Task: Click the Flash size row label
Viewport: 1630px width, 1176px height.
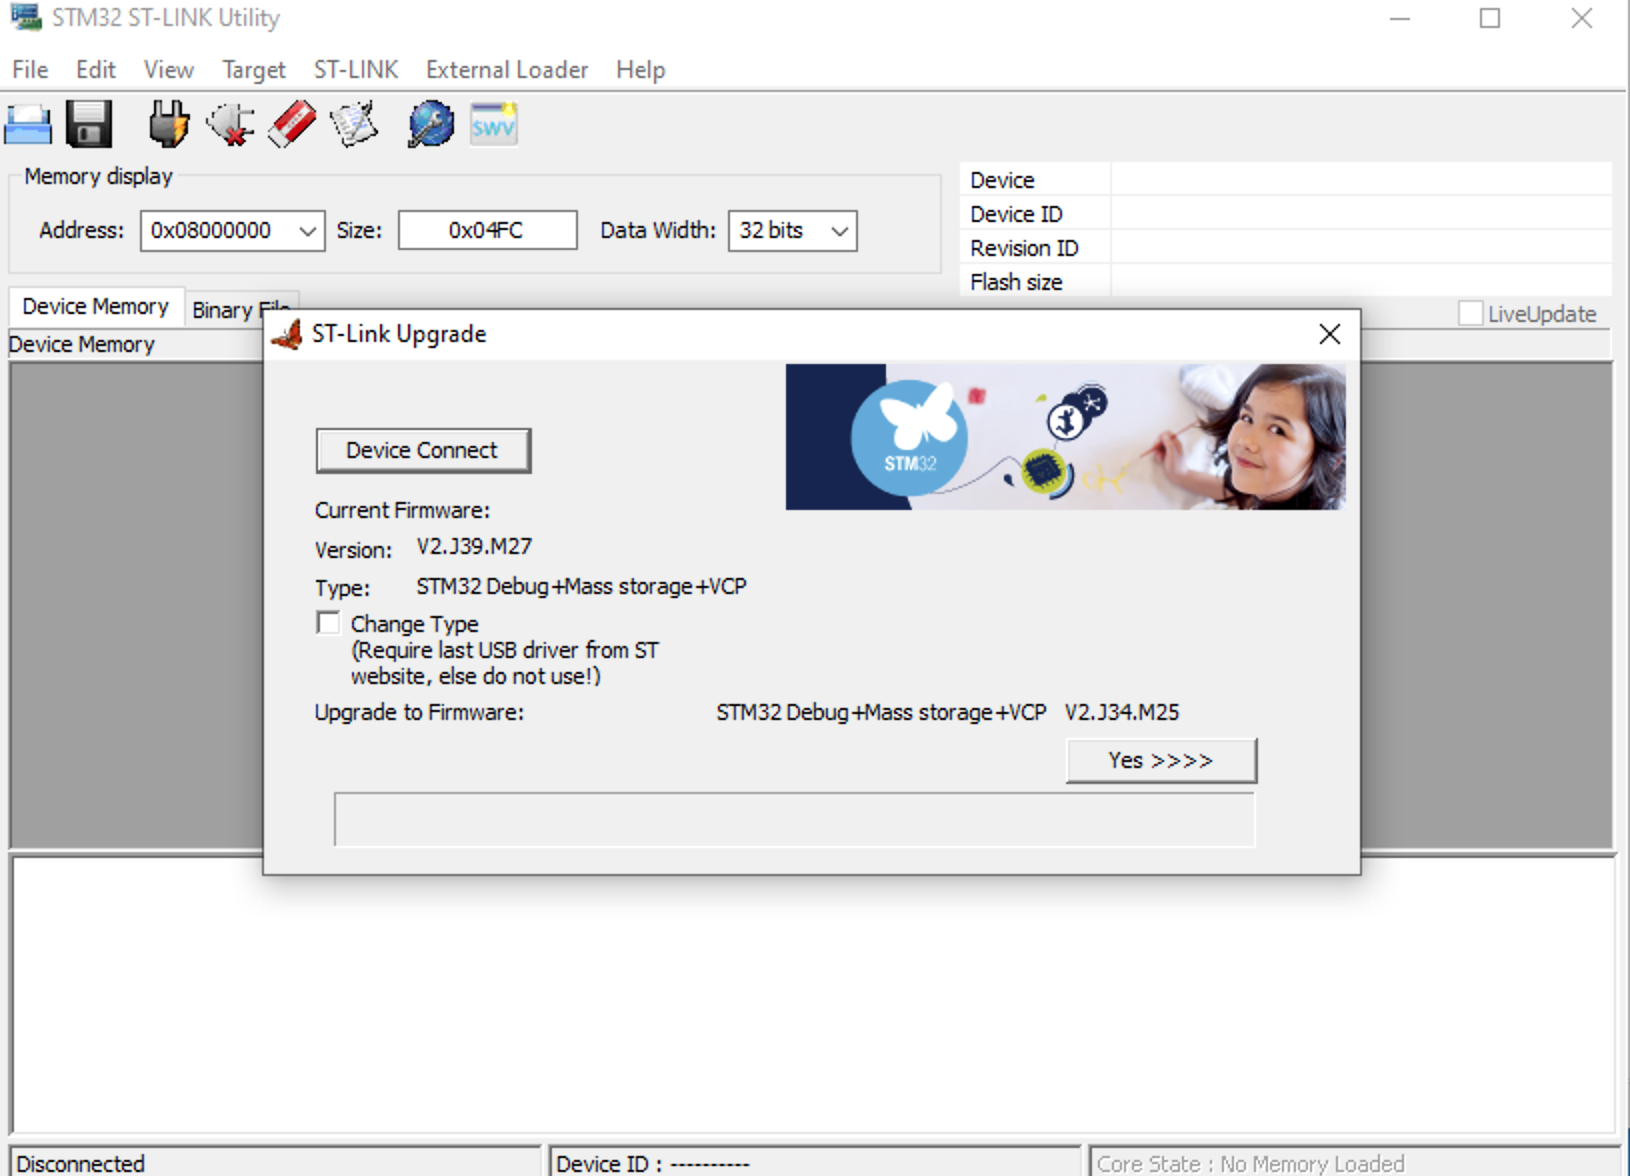Action: 1016,282
